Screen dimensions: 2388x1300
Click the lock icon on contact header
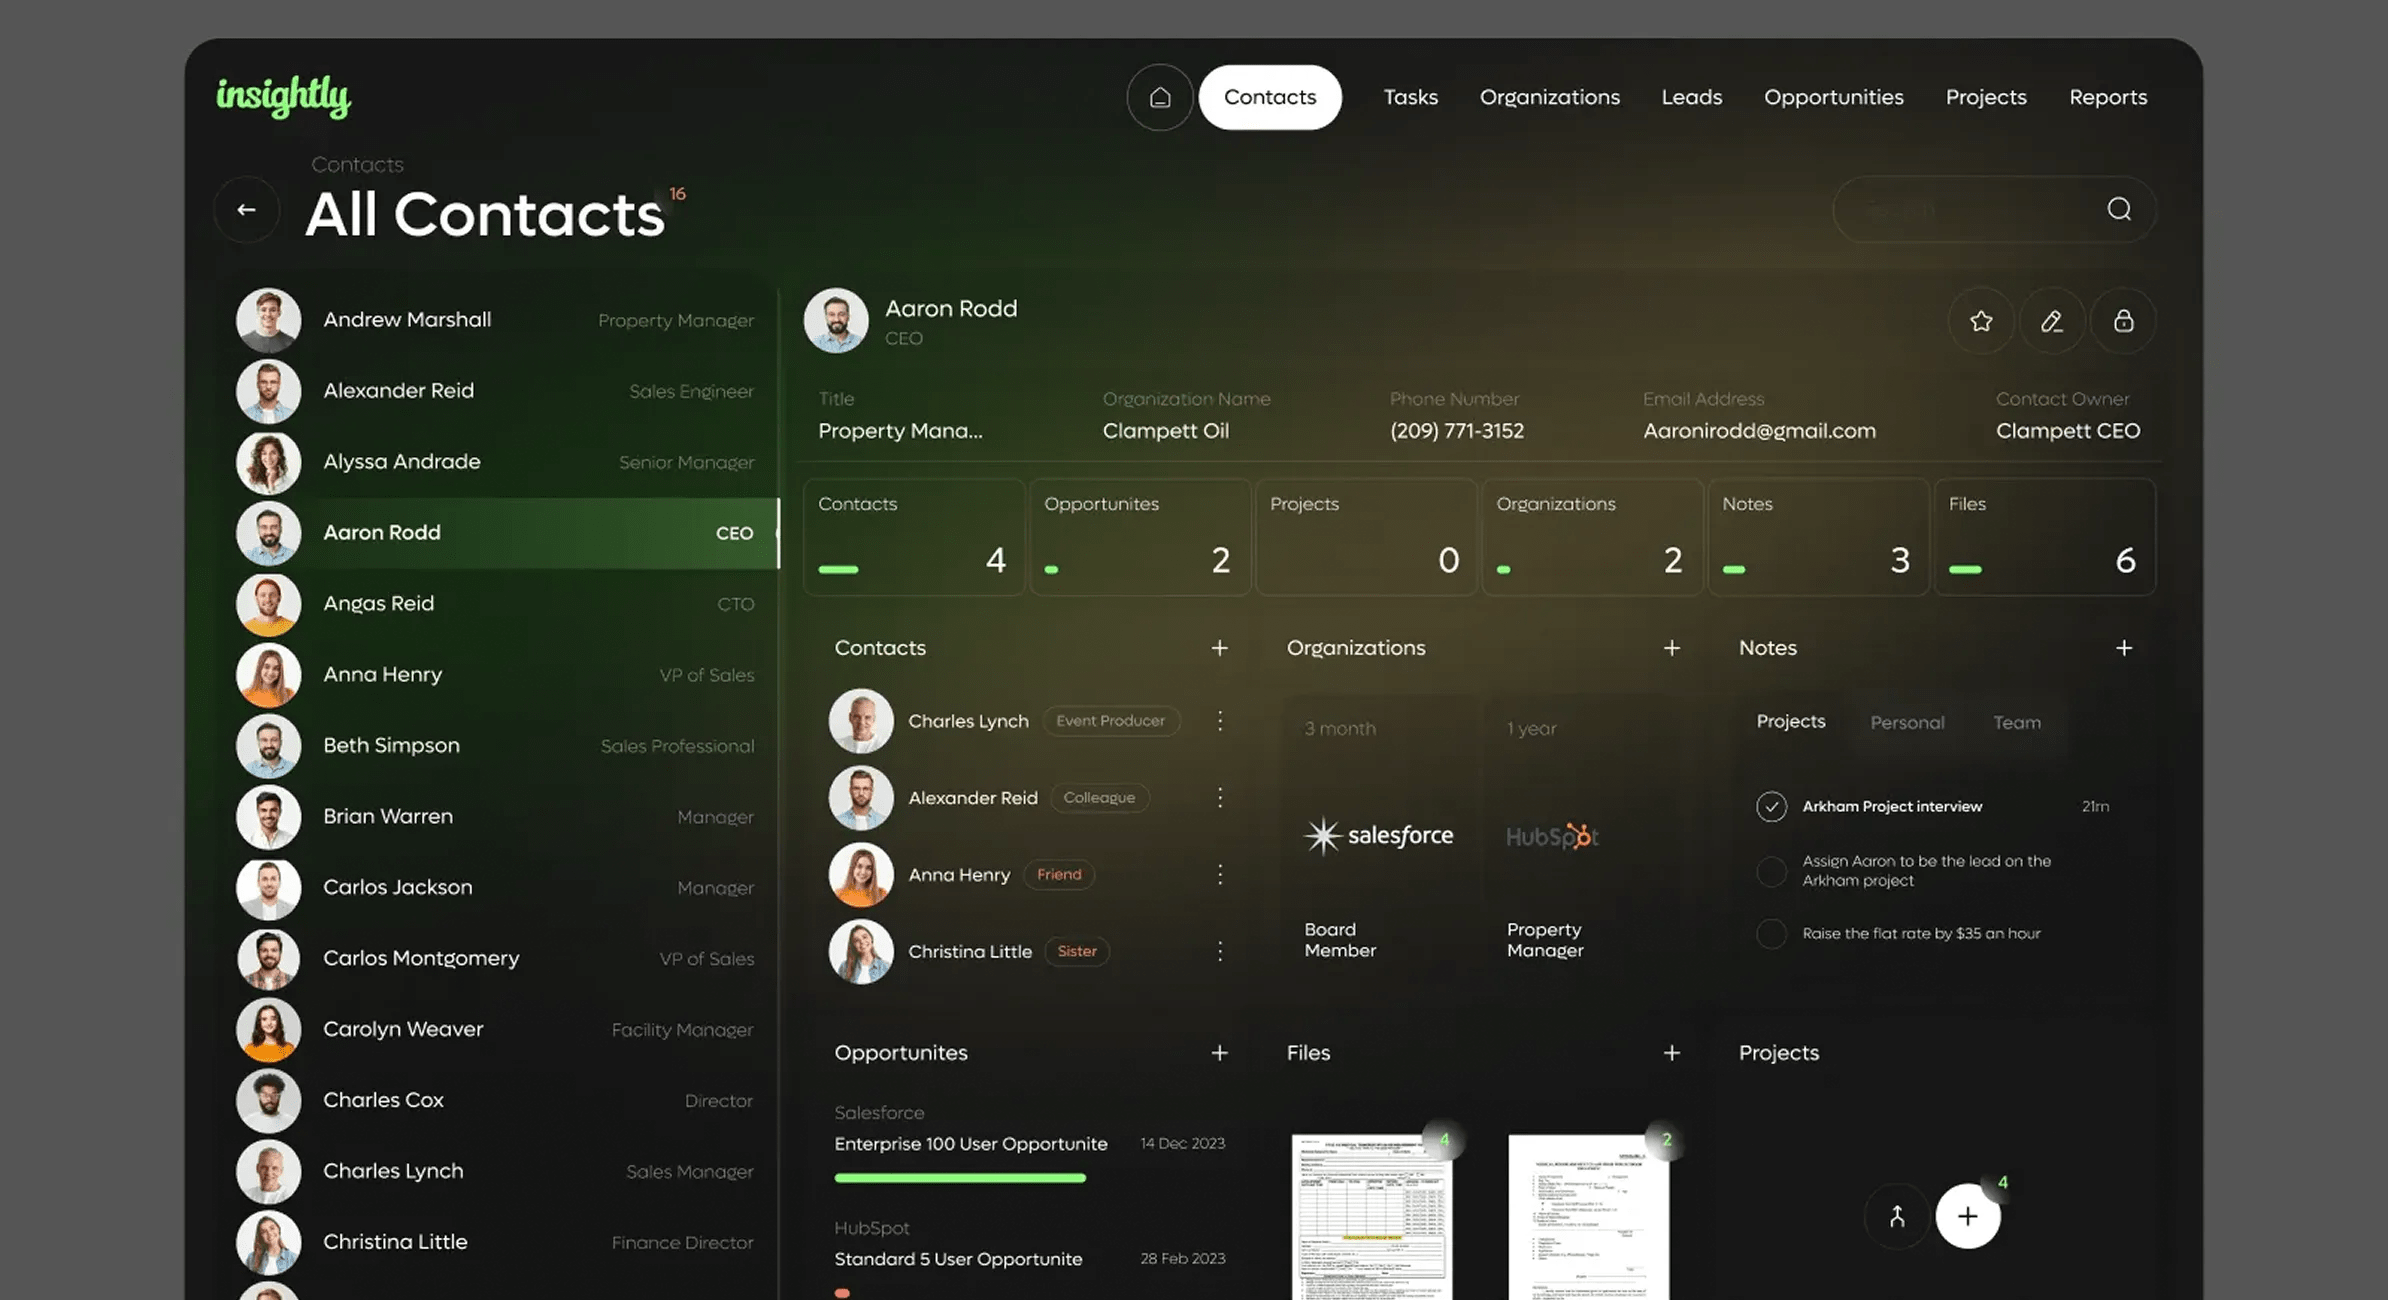2123,321
